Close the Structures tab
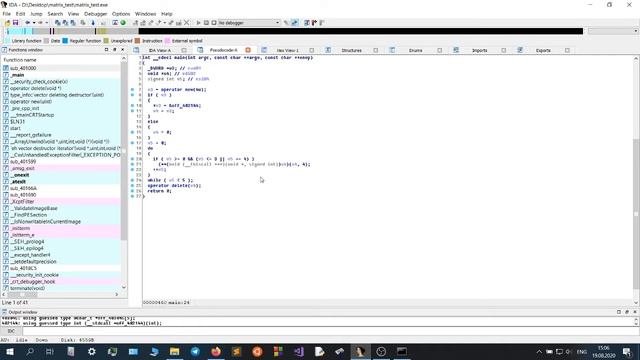 (376, 50)
